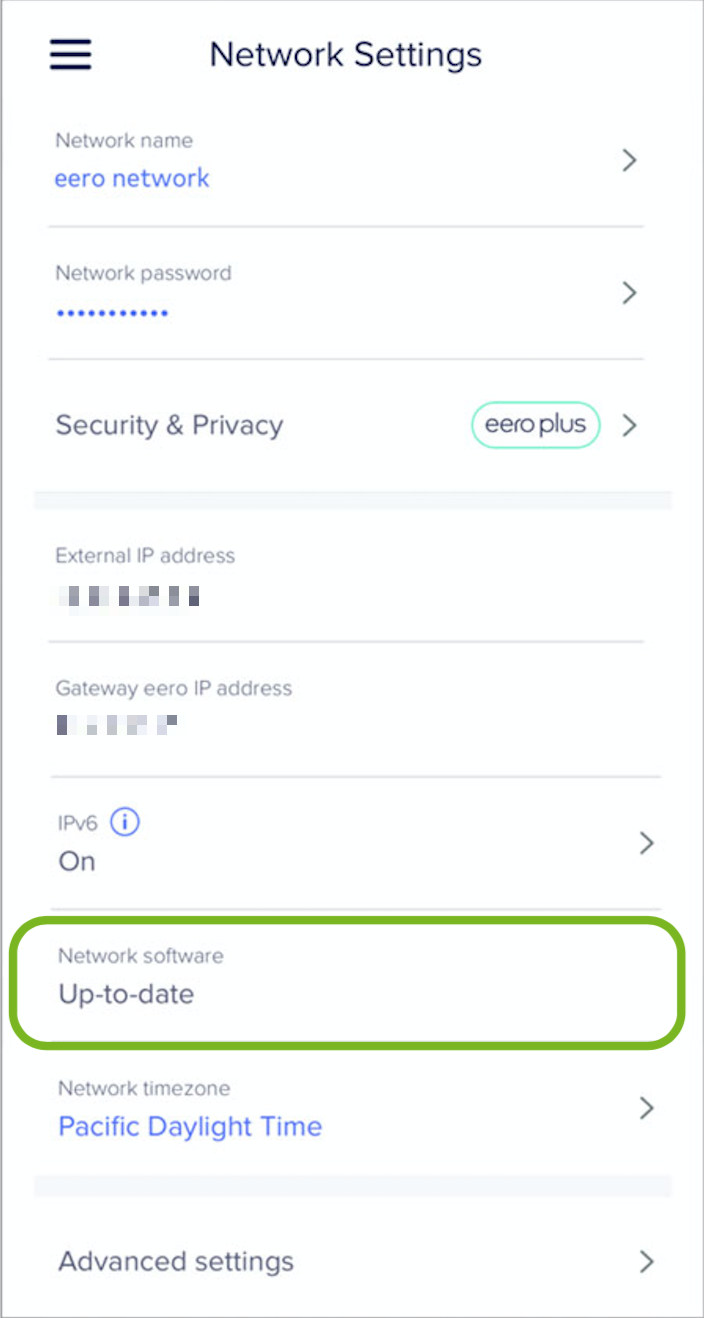
Task: Click the Network password chevron arrow
Action: (x=629, y=293)
